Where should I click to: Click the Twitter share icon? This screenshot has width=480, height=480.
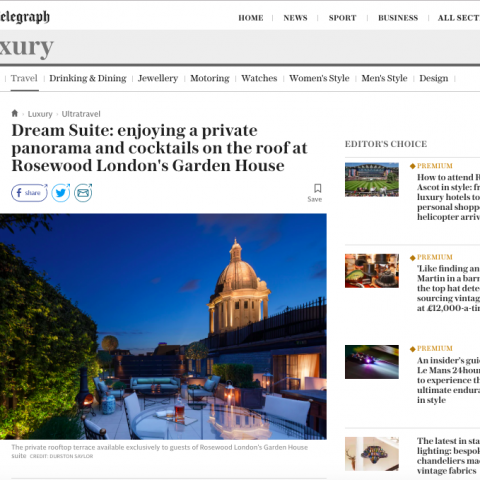tap(61, 193)
